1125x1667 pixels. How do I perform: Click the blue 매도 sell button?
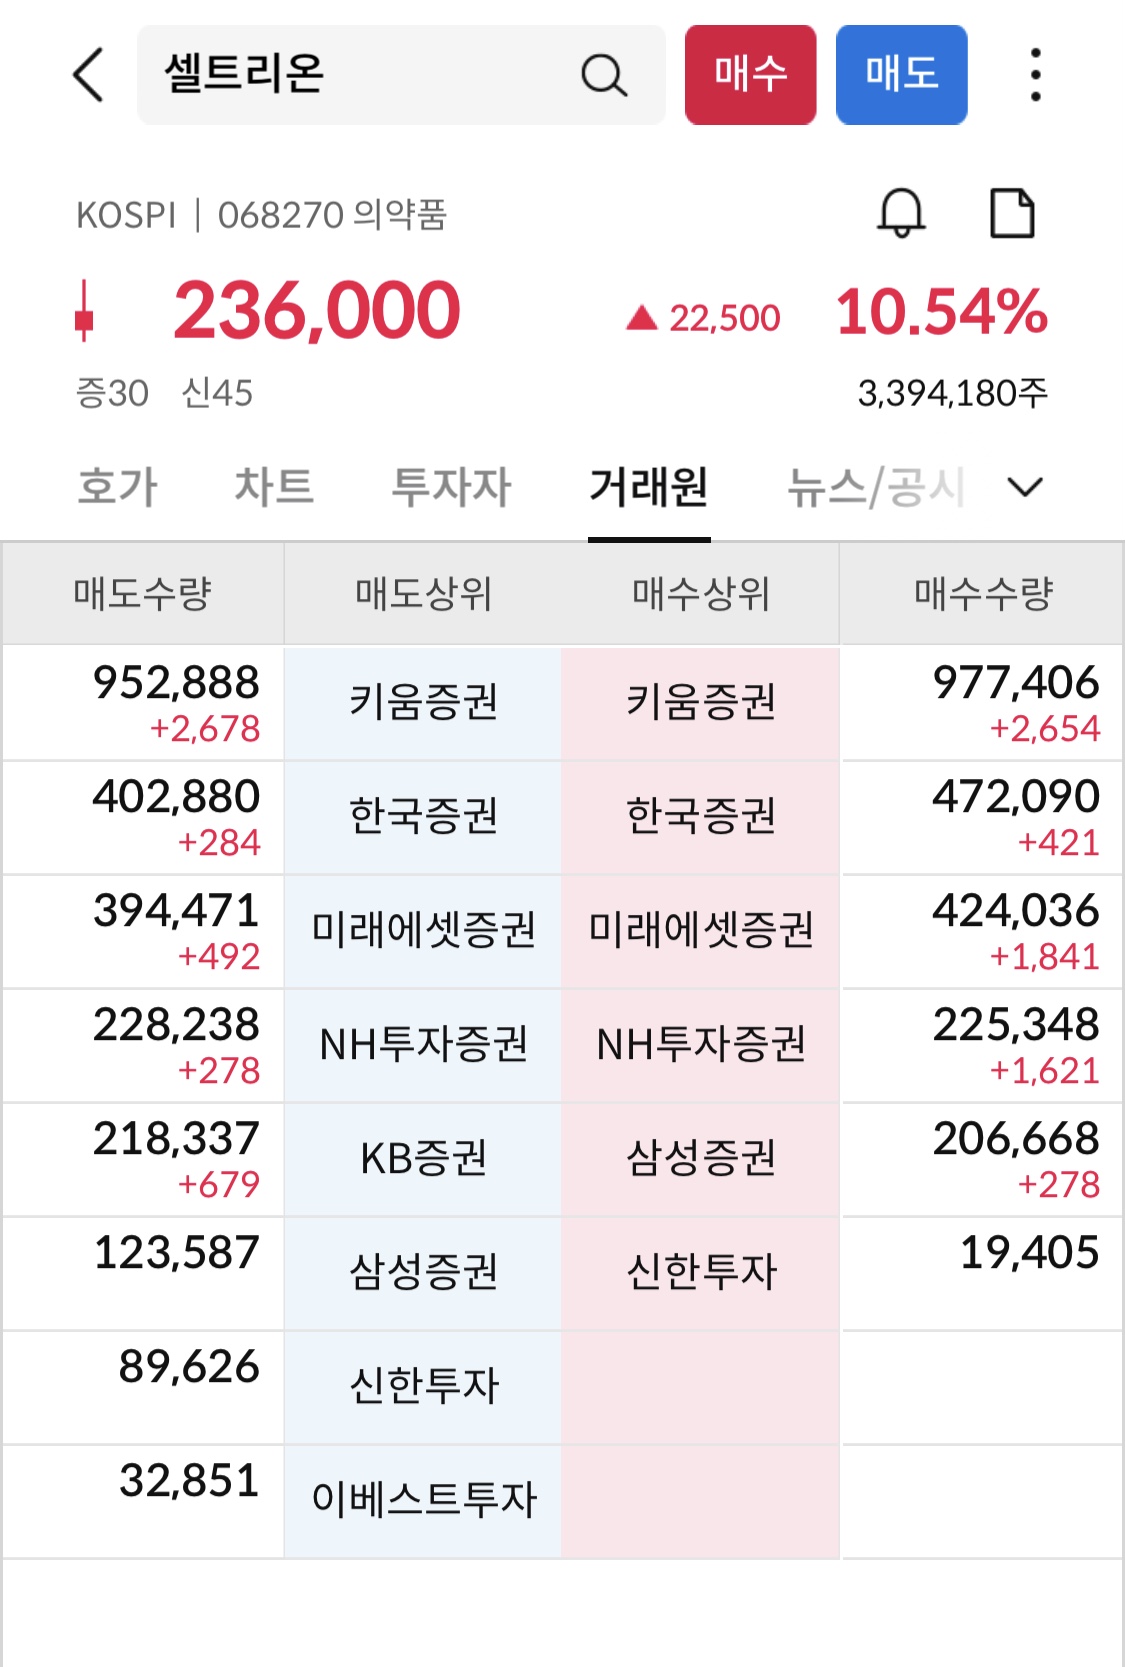tap(901, 75)
